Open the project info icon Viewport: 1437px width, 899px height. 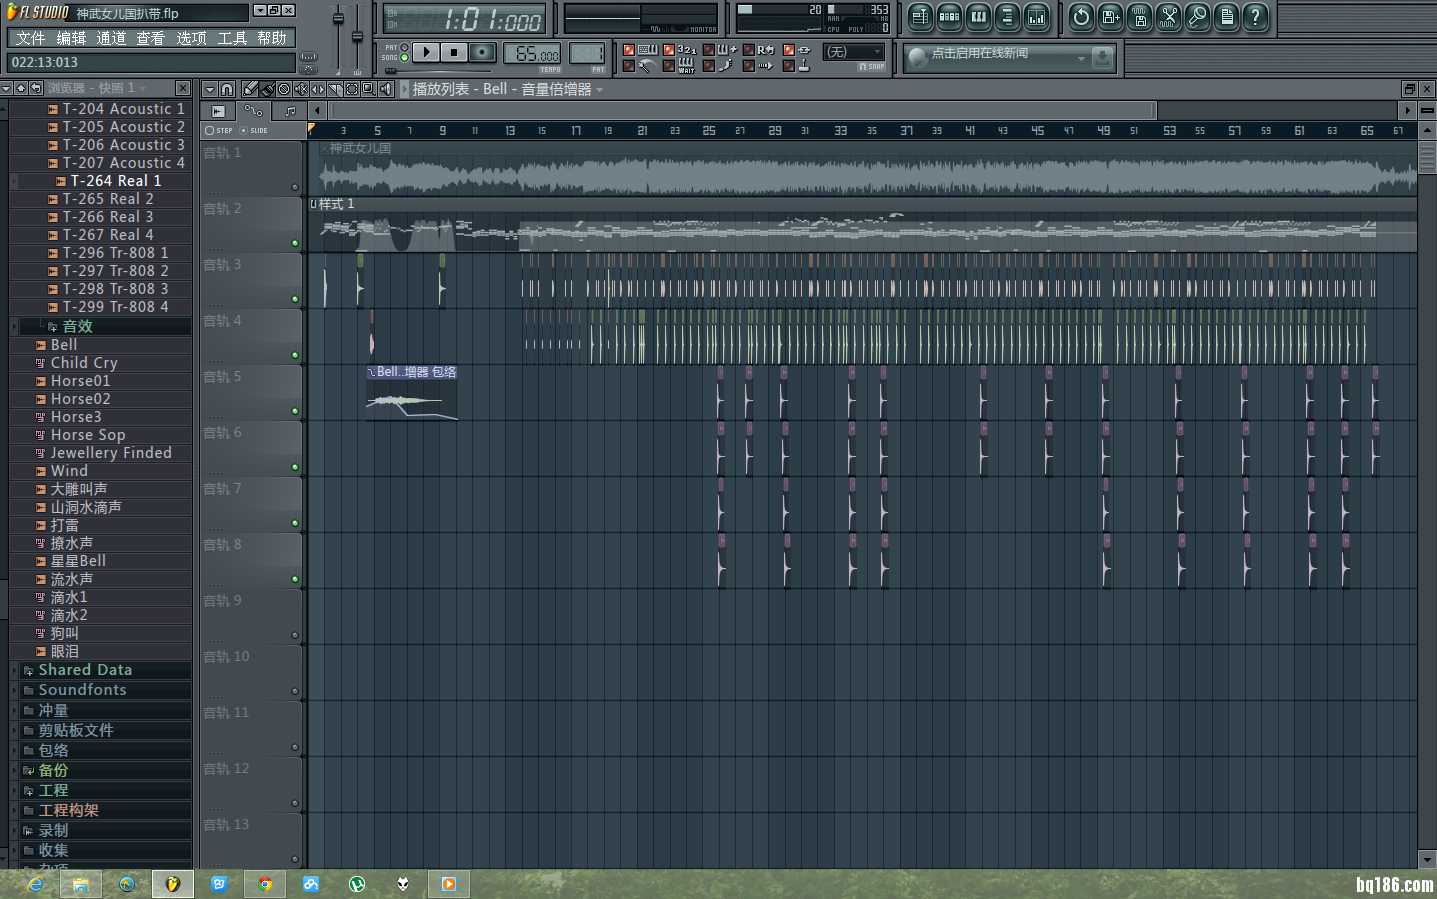pos(1227,17)
